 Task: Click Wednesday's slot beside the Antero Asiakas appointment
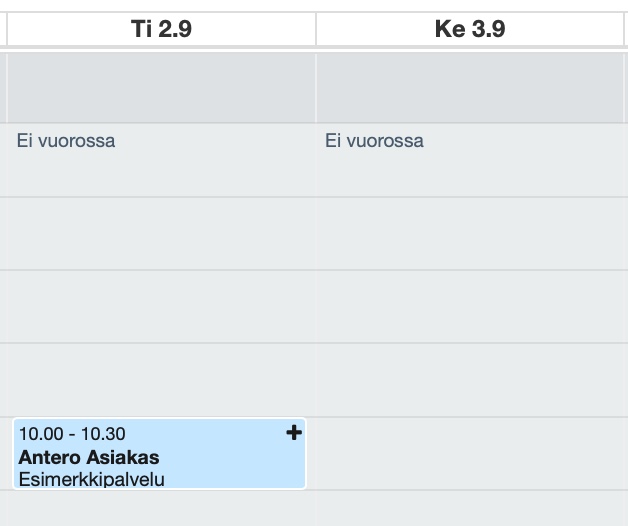tap(470, 453)
